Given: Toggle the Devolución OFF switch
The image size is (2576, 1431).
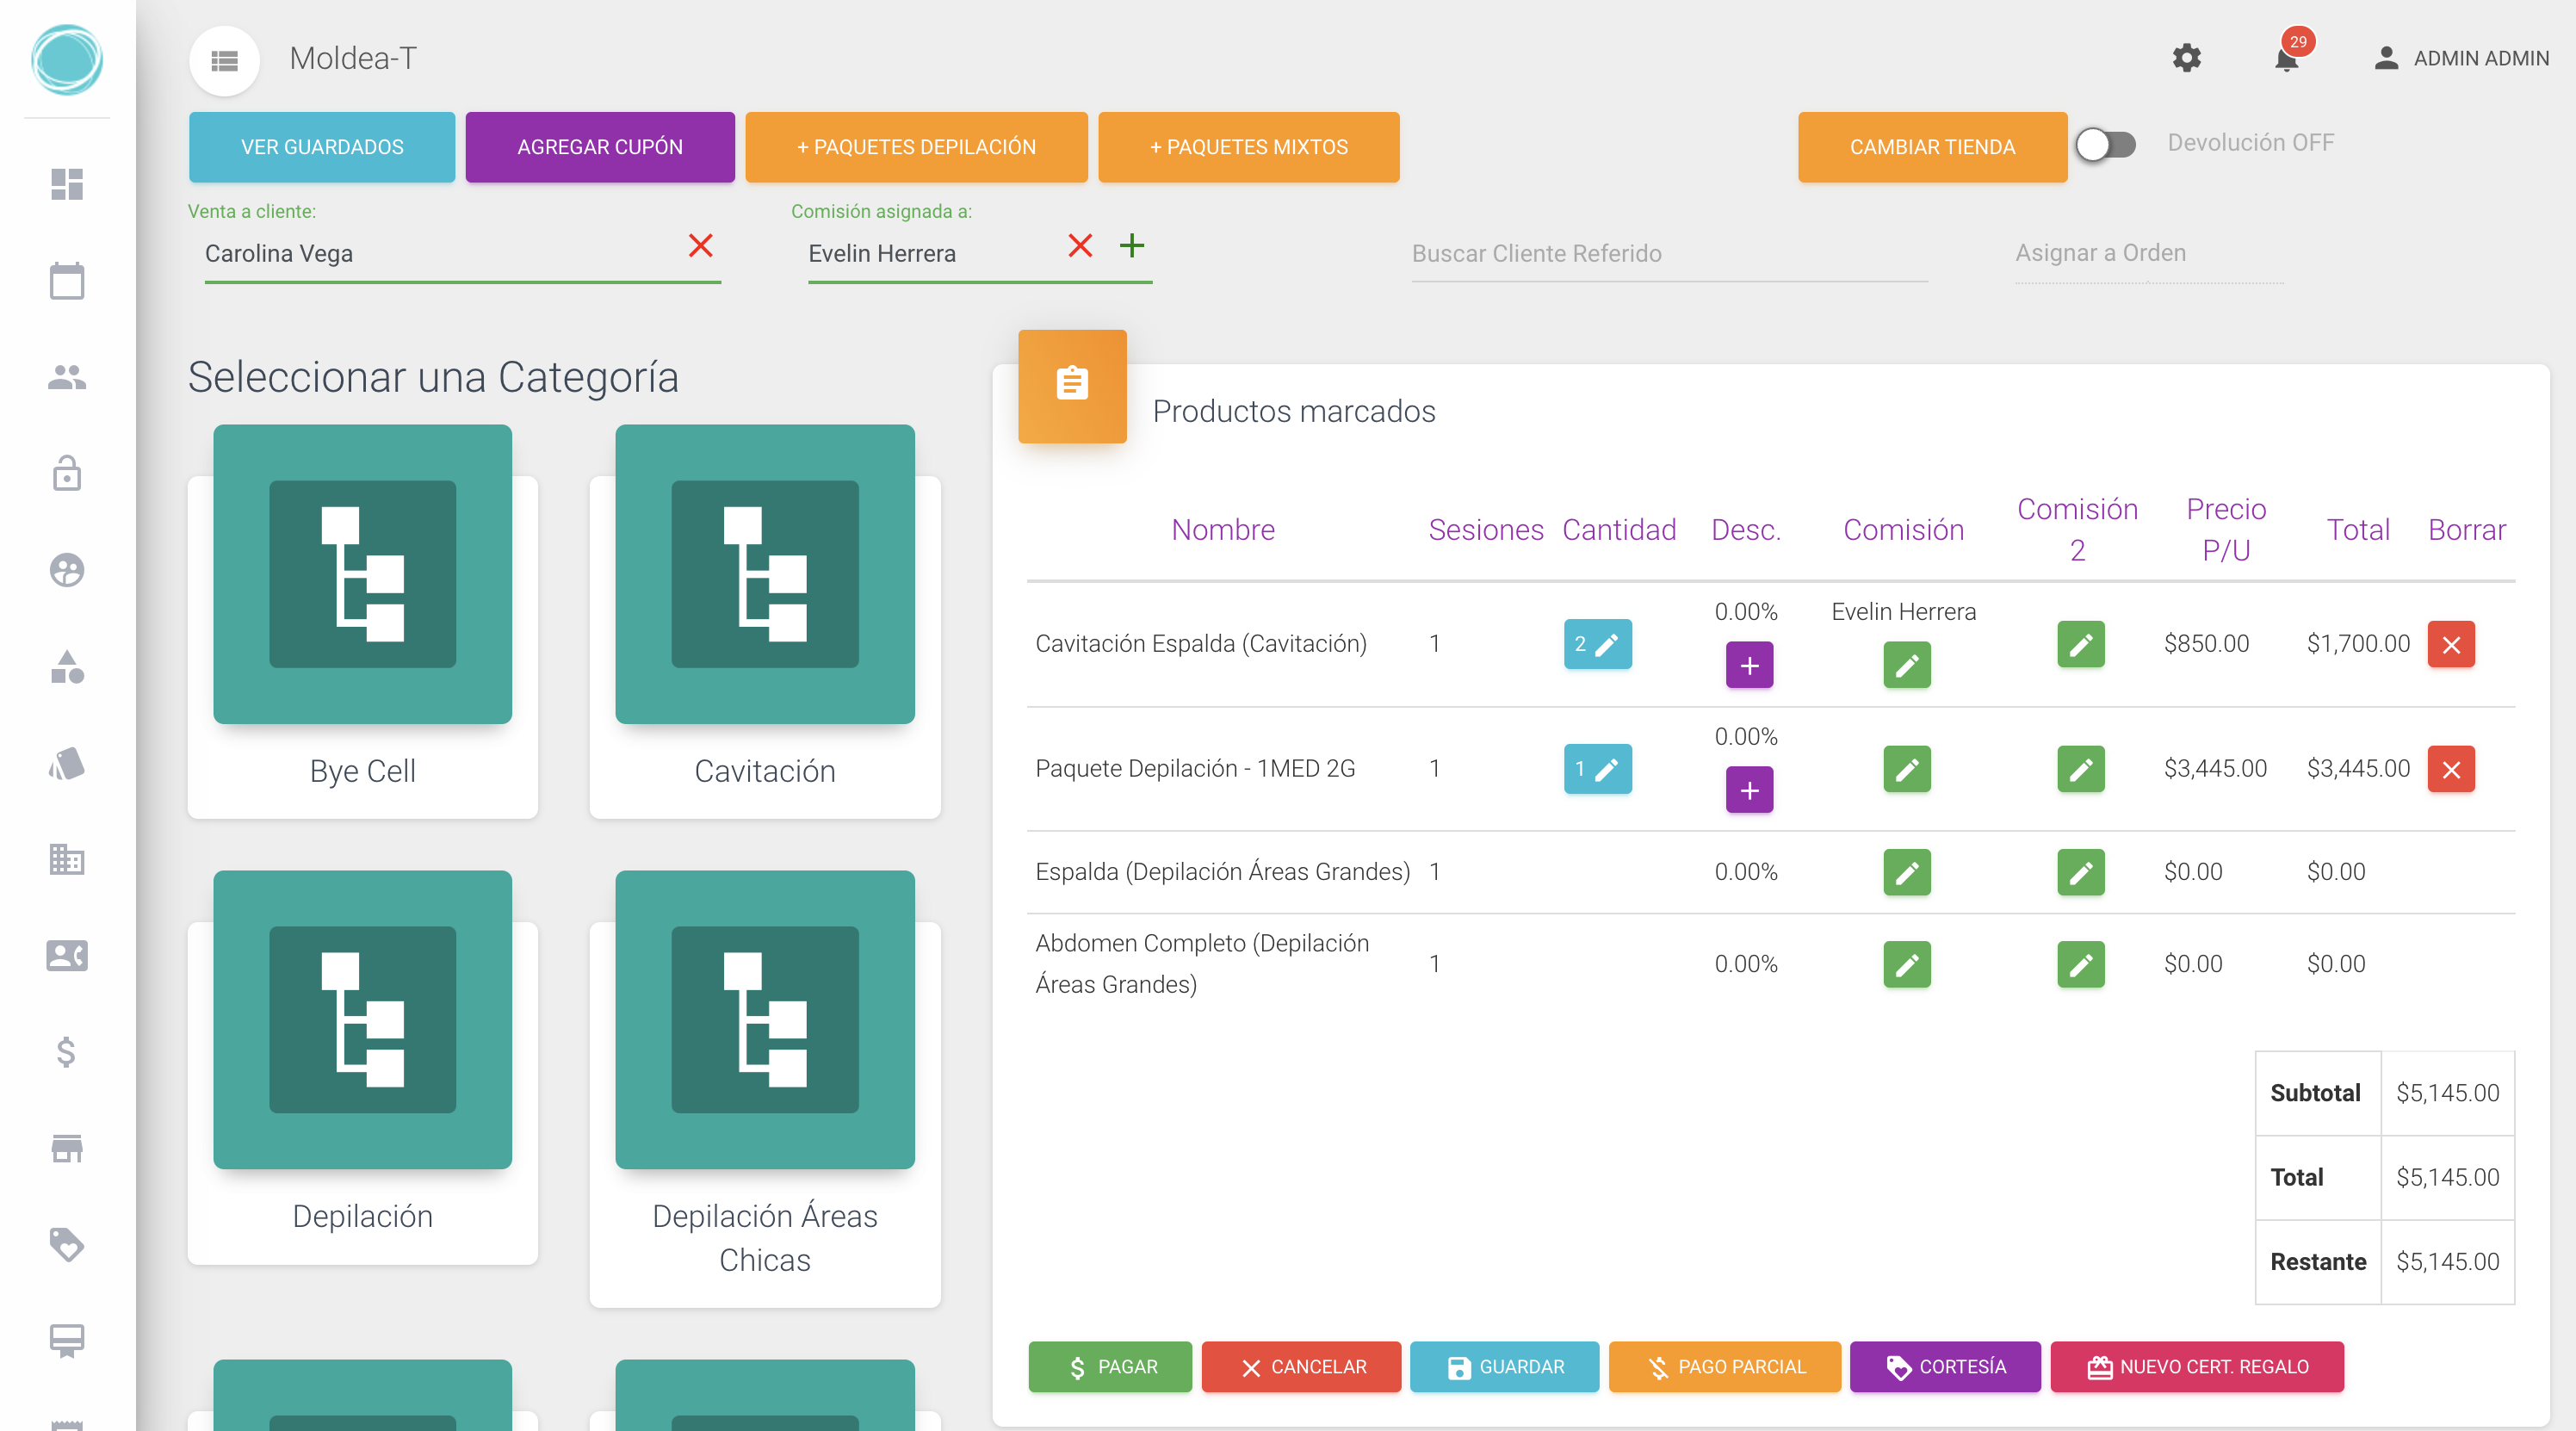Looking at the screenshot, I should pyautogui.click(x=2104, y=144).
